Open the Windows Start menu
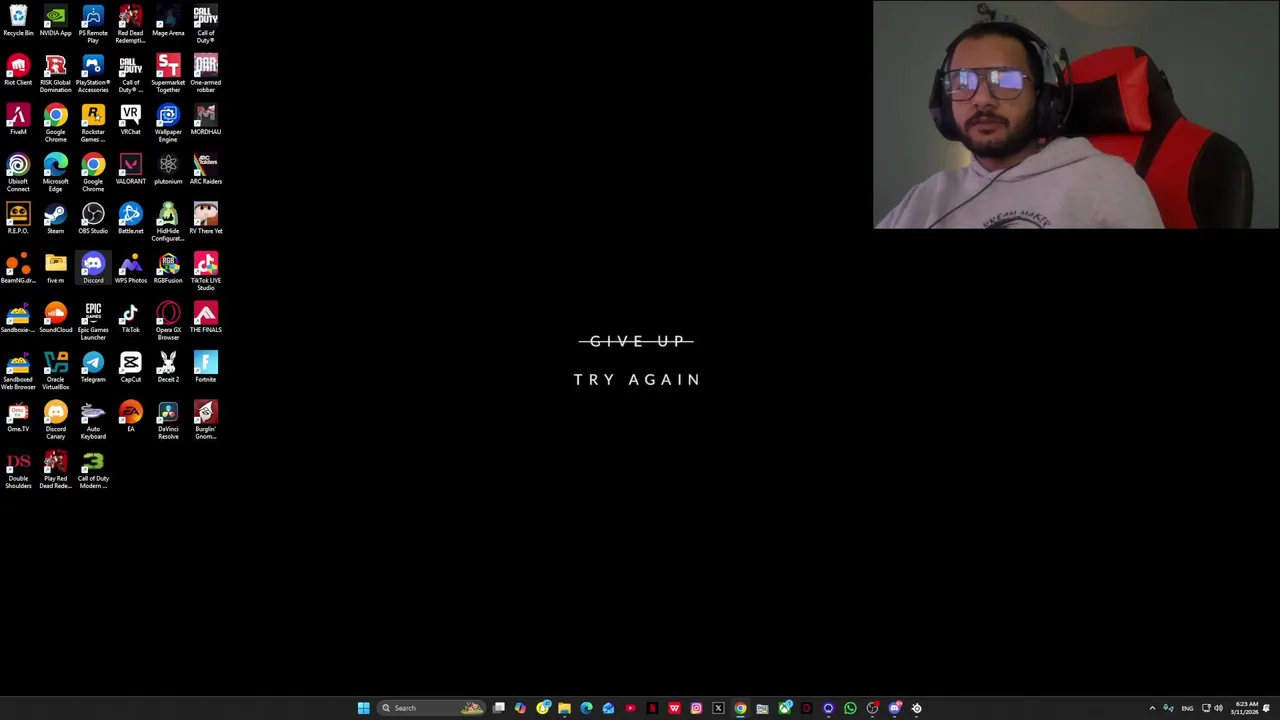 coord(364,708)
